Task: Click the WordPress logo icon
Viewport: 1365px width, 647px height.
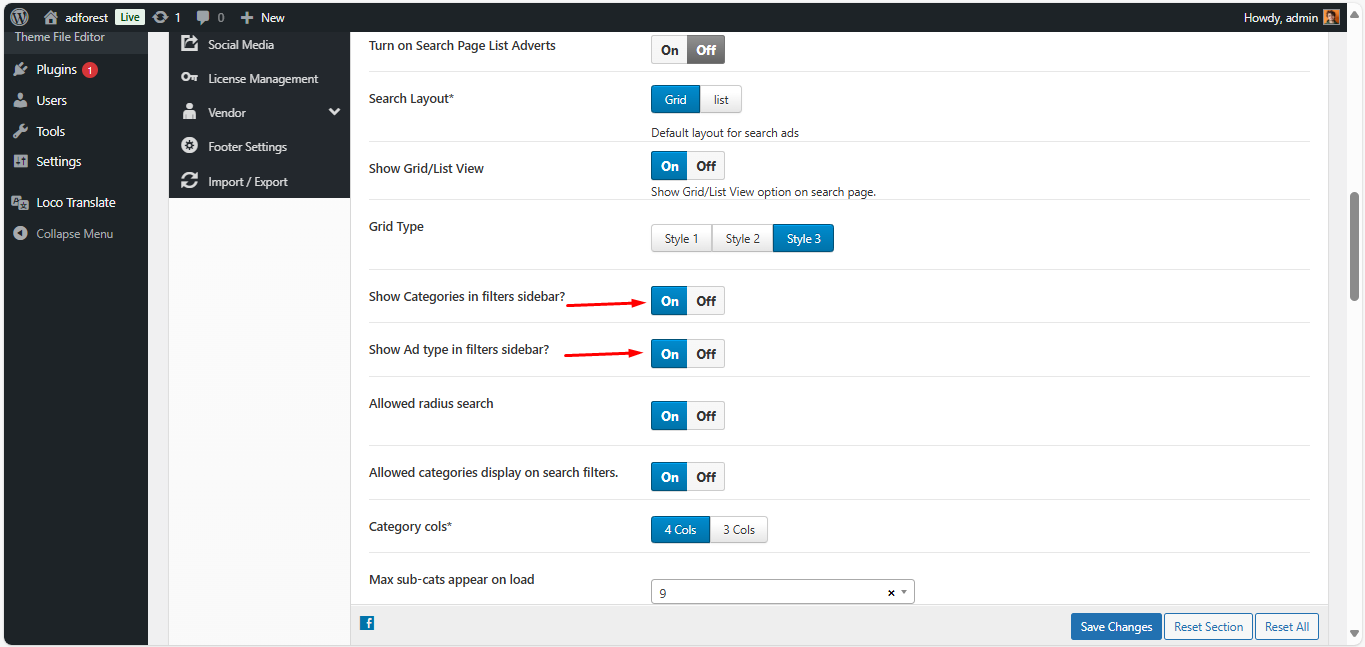Action: [x=20, y=17]
